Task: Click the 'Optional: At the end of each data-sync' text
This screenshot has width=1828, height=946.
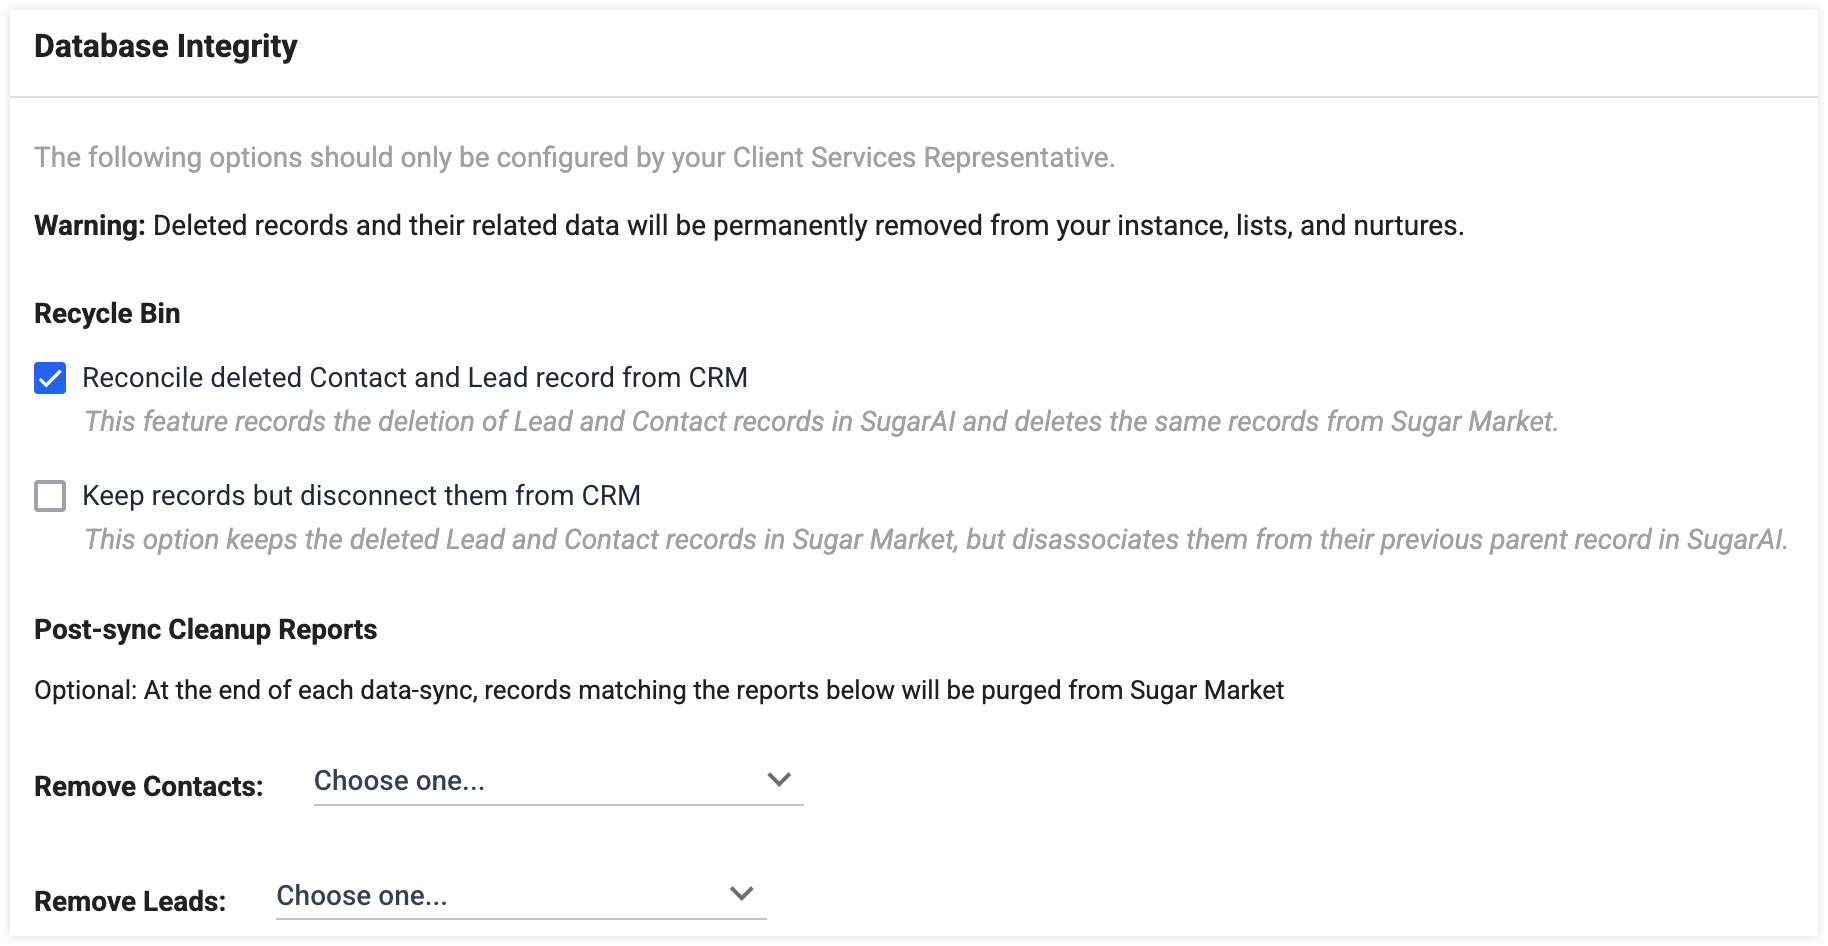Action: point(659,691)
